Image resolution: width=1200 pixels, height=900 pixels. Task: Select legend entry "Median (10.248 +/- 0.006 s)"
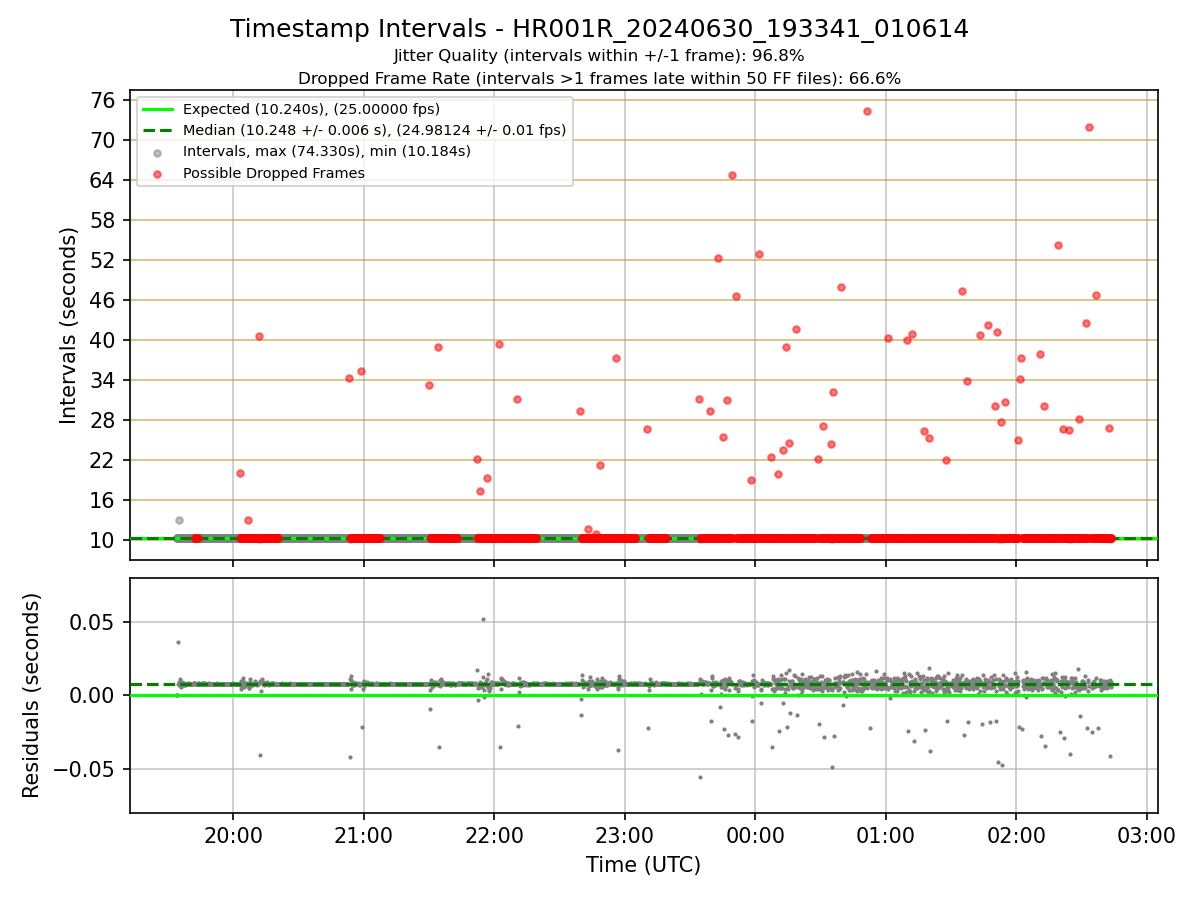374,130
